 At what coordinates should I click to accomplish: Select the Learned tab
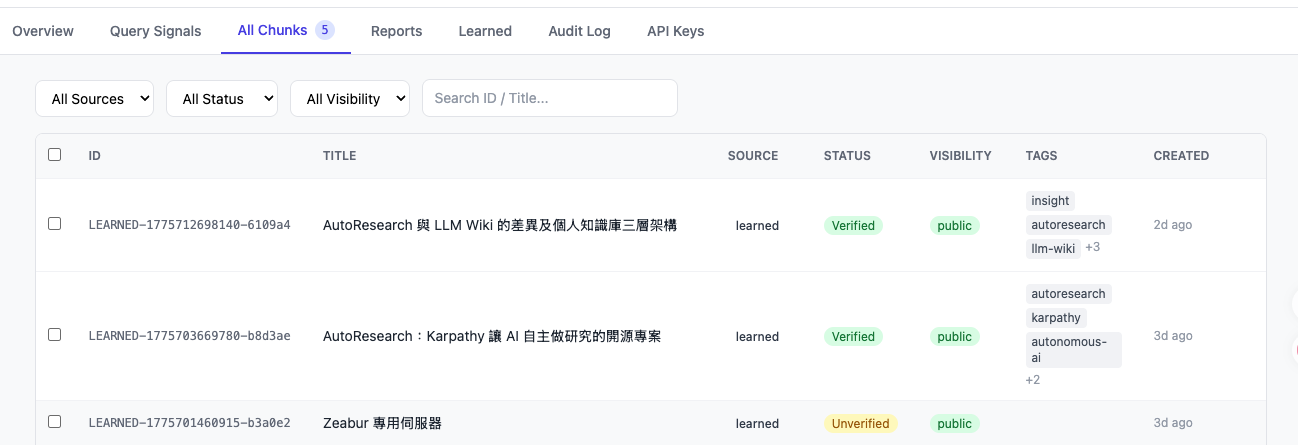tap(485, 31)
